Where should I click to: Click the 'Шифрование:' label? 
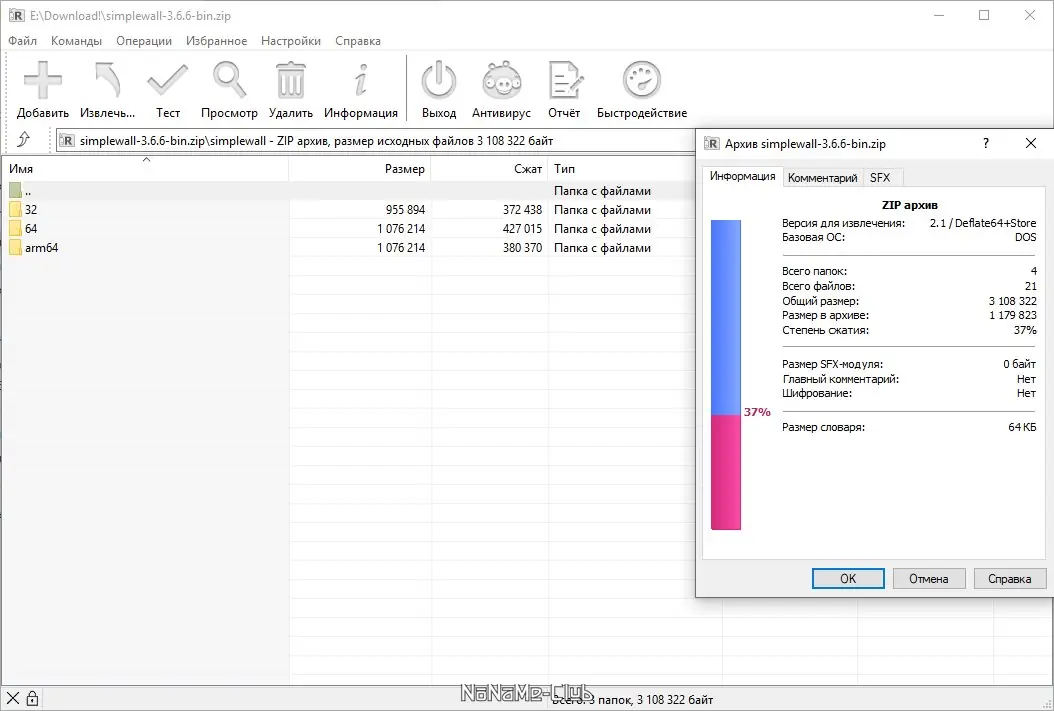pyautogui.click(x=817, y=393)
